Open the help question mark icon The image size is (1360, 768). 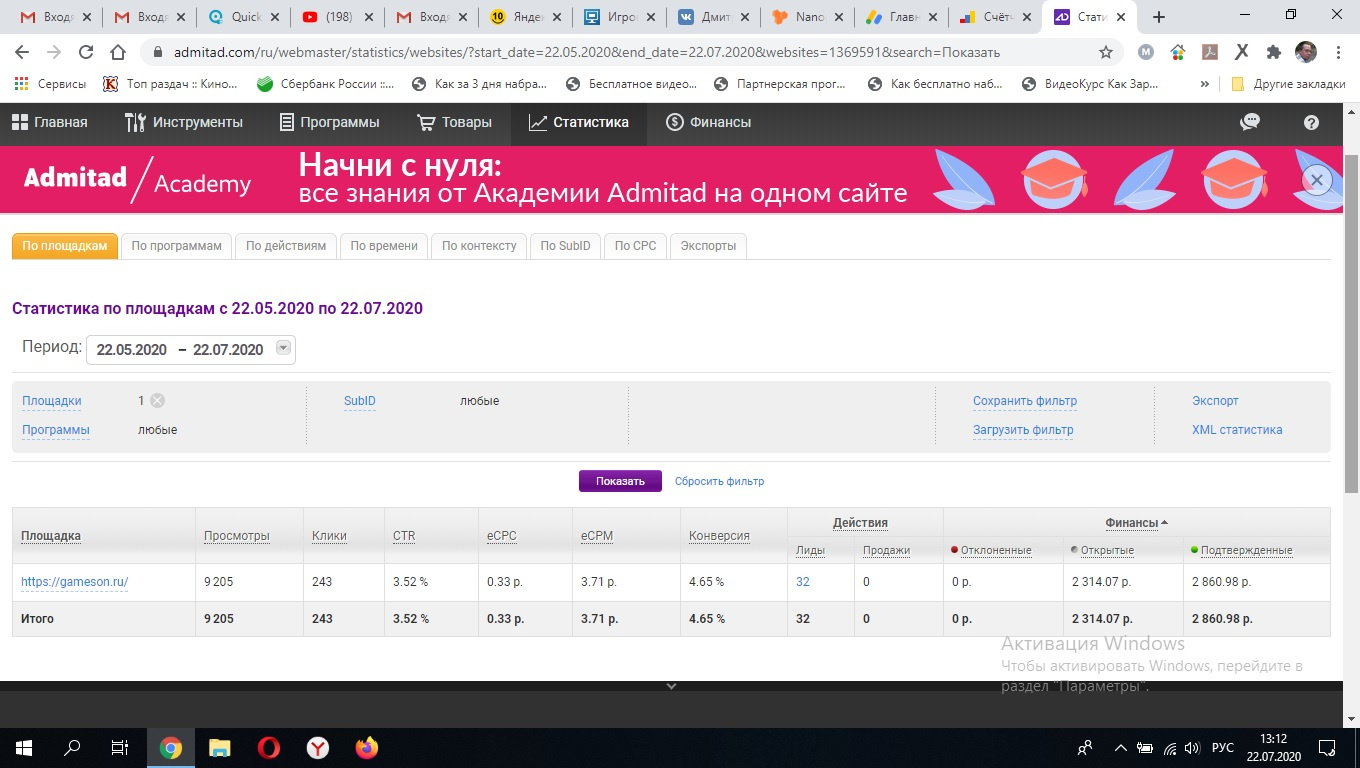click(1311, 122)
